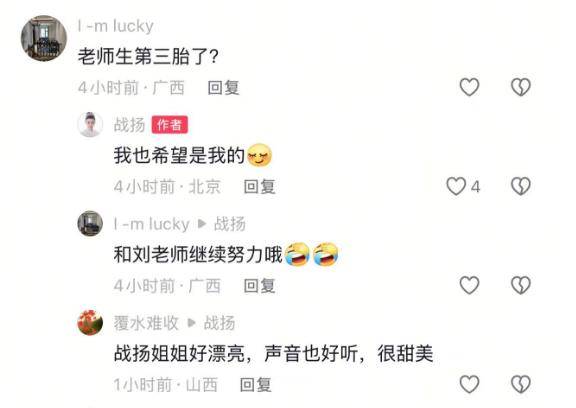Like the comment asking 老师生第三胎了?
Viewport: 576px width, 408px height.
point(469,87)
